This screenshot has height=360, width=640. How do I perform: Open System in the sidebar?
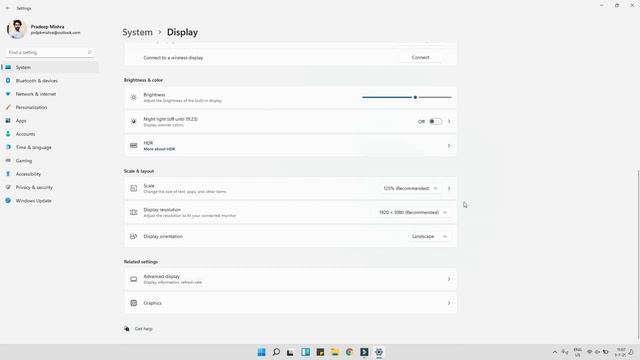tap(50, 67)
